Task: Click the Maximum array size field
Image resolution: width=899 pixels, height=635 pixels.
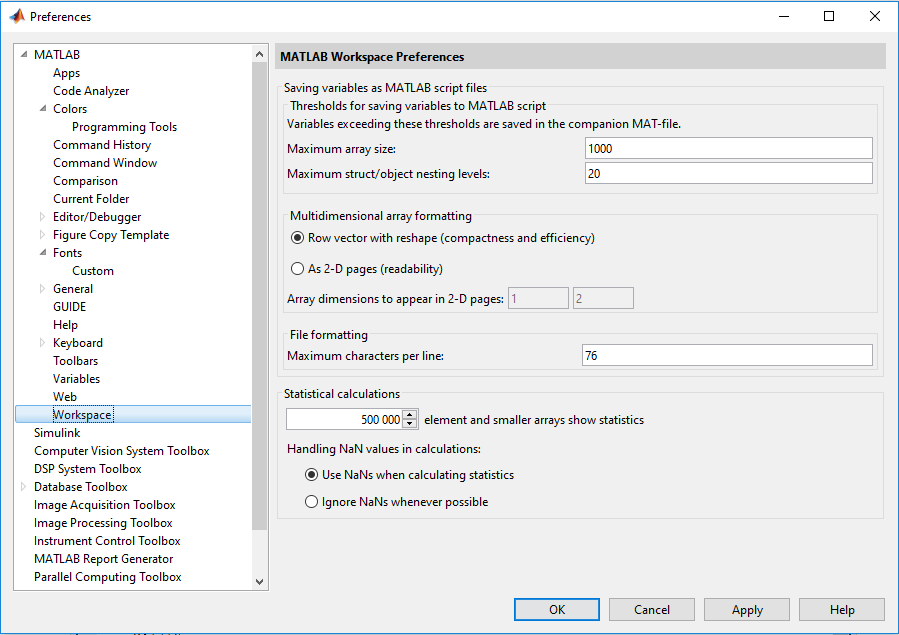Action: pyautogui.click(x=729, y=148)
